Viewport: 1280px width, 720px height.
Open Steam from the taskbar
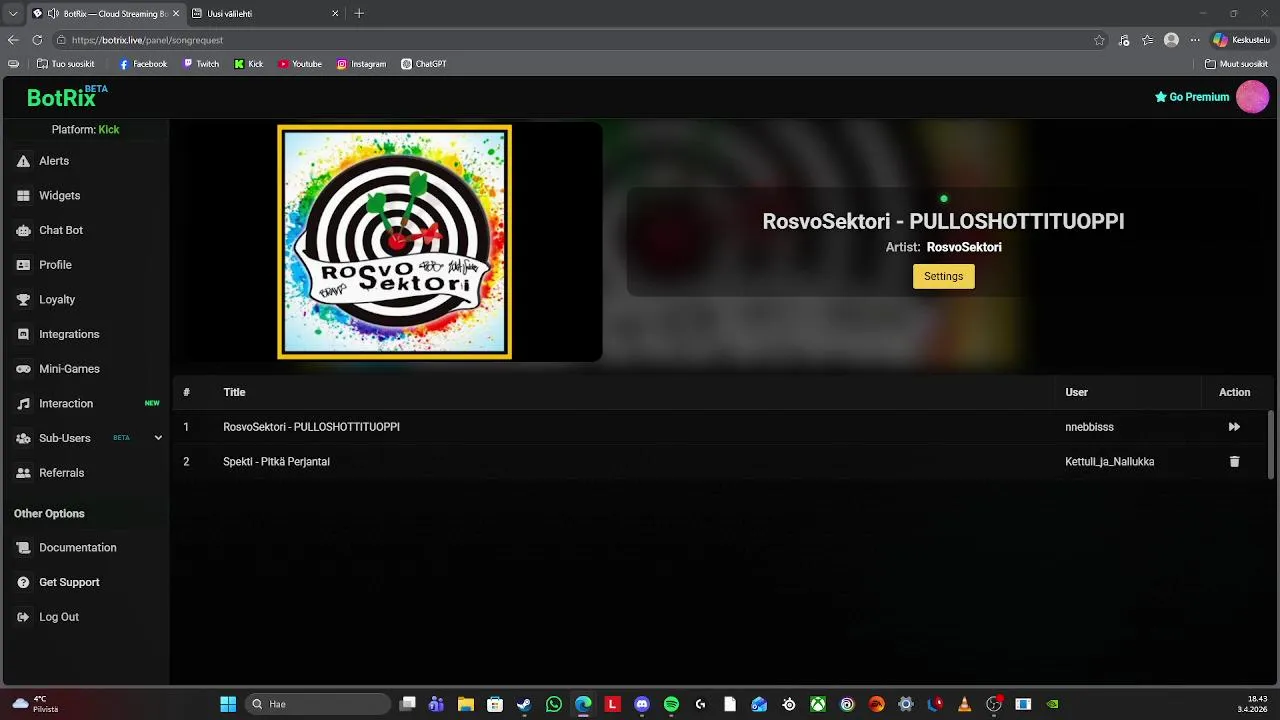coord(524,704)
